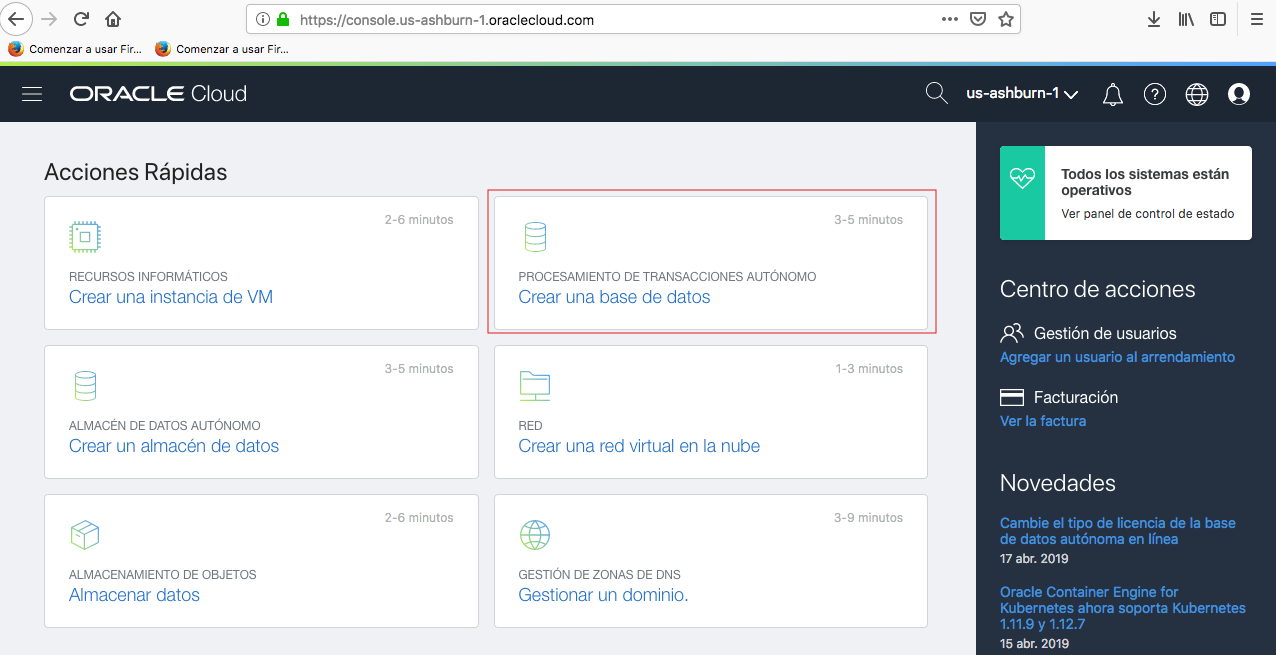
Task: Click the page actions ellipsis in address bar
Action: (x=949, y=18)
